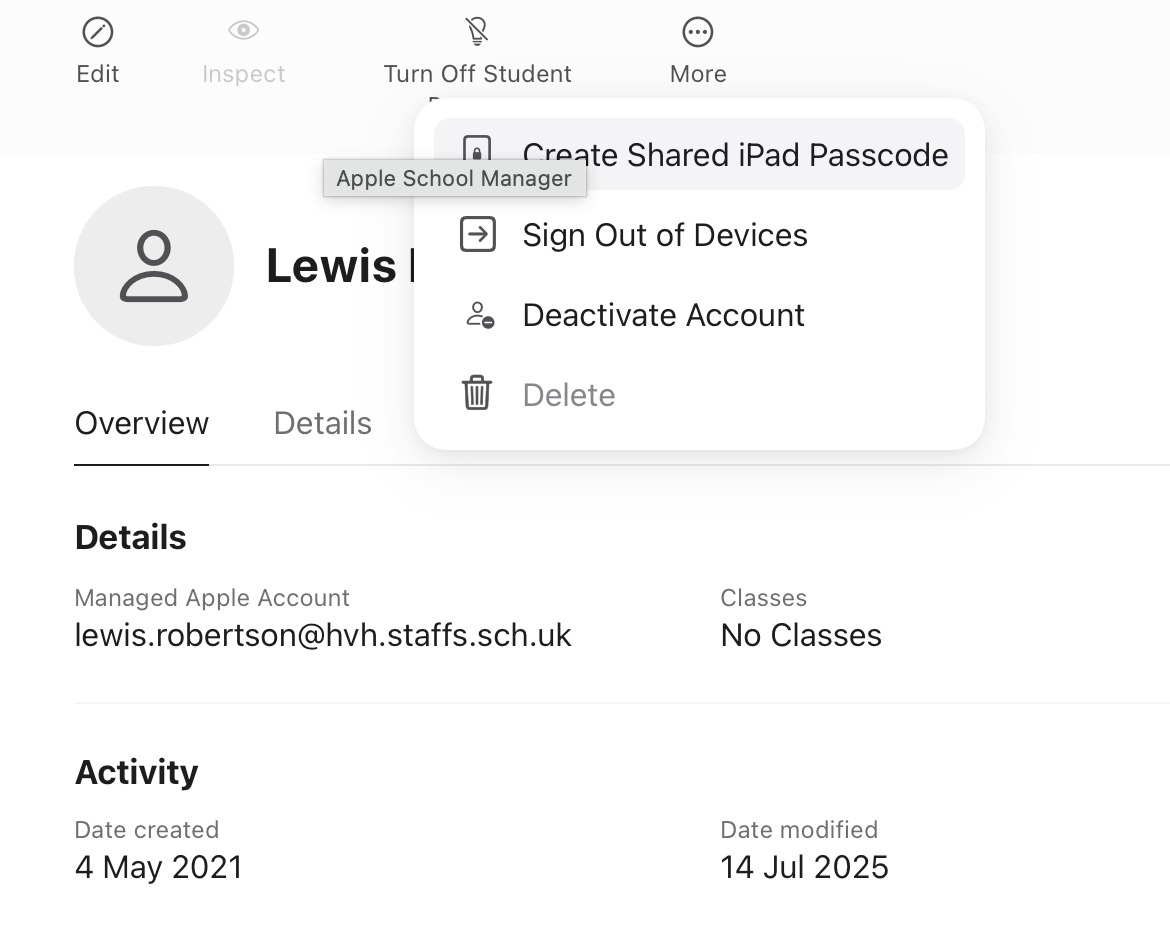1170x946 pixels.
Task: Click the No Classes value
Action: (x=801, y=635)
